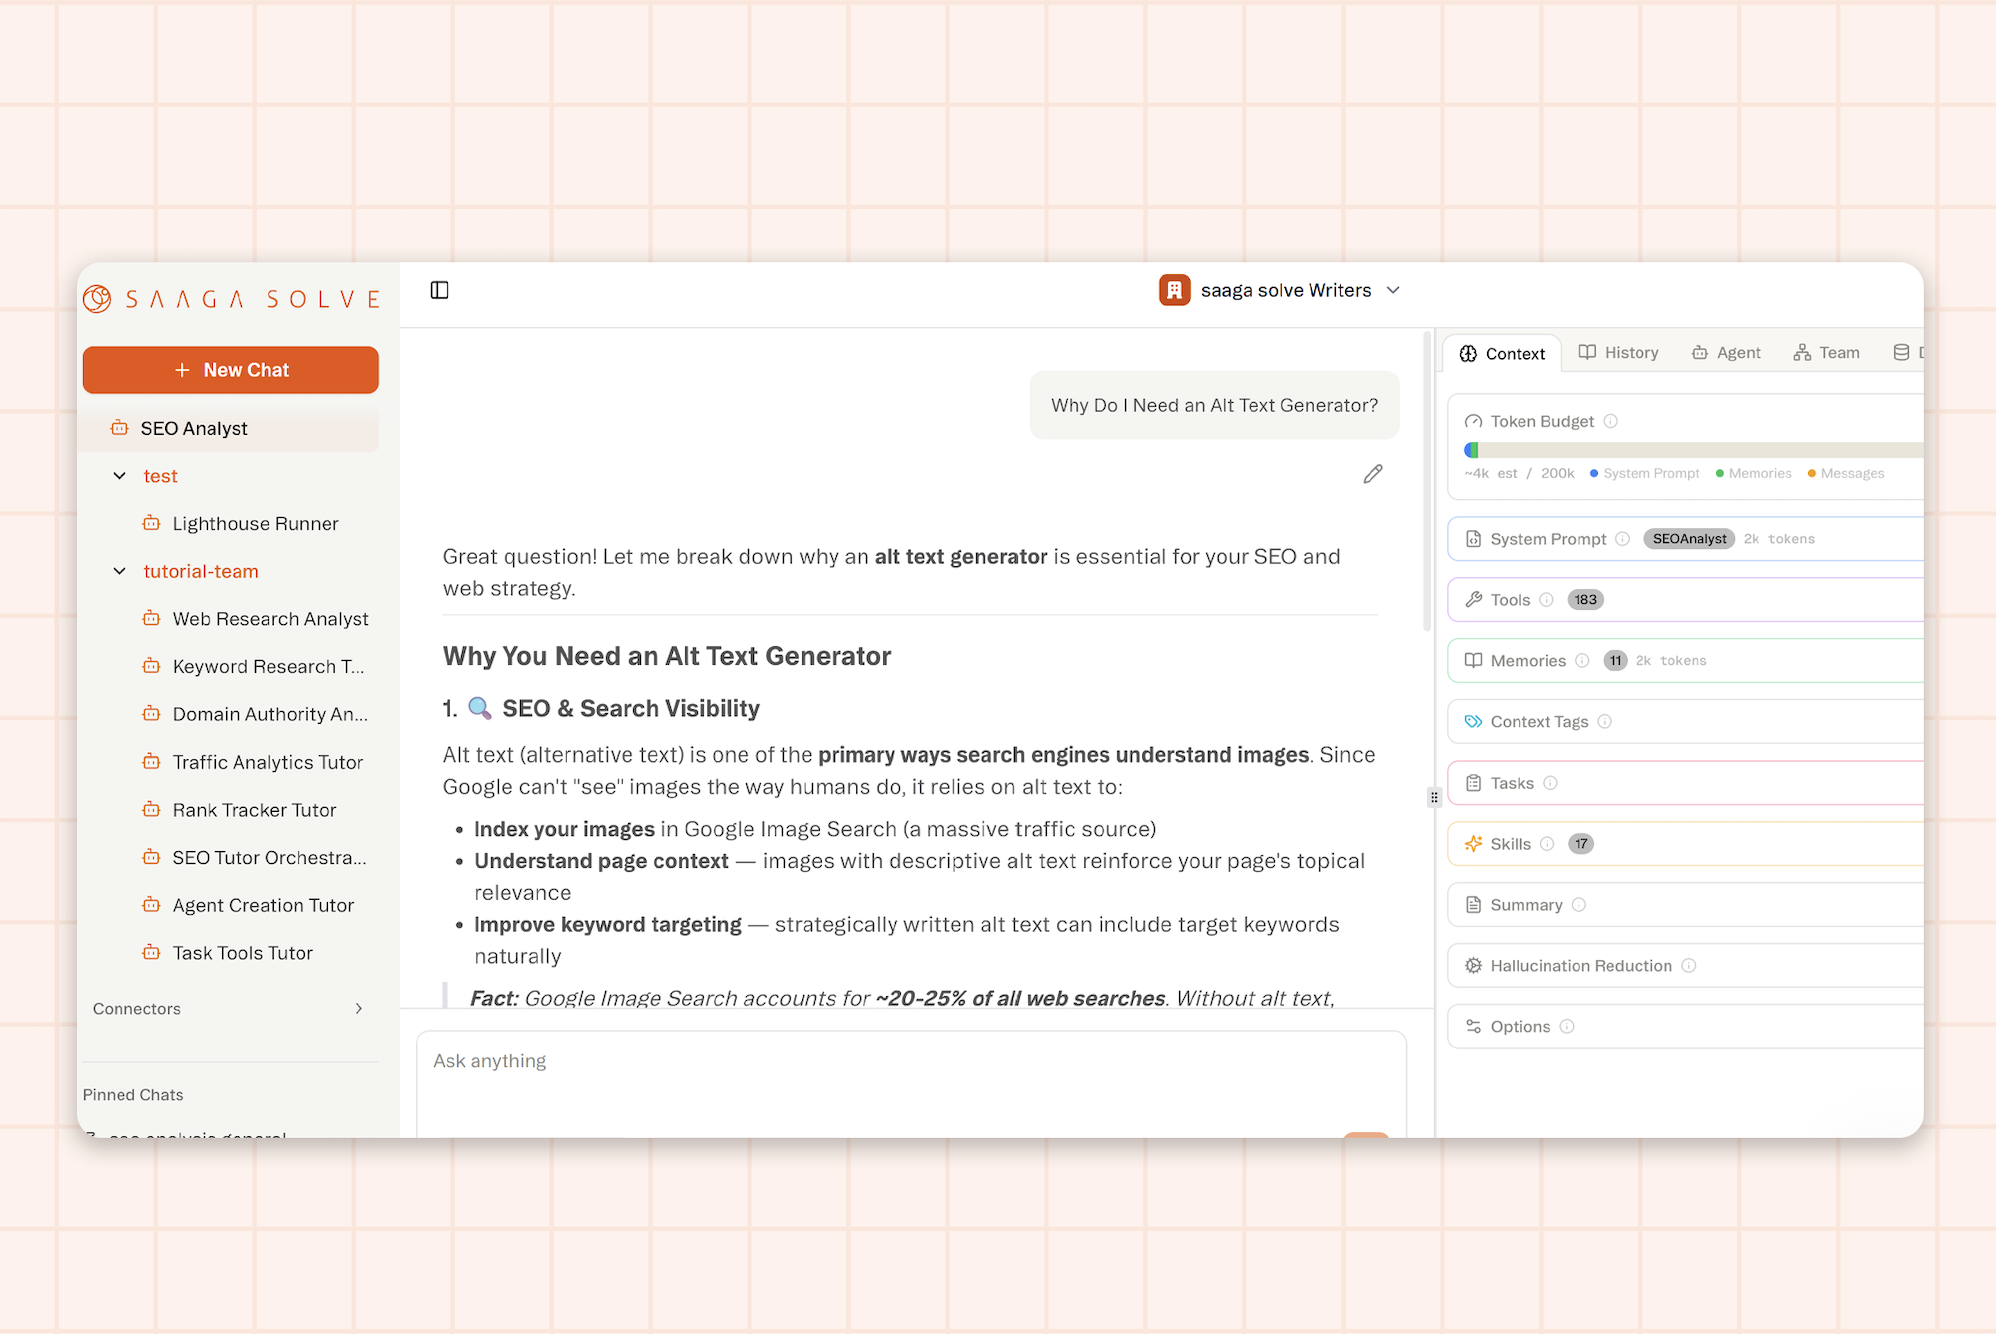Expand the Connectors section

[x=358, y=1009]
